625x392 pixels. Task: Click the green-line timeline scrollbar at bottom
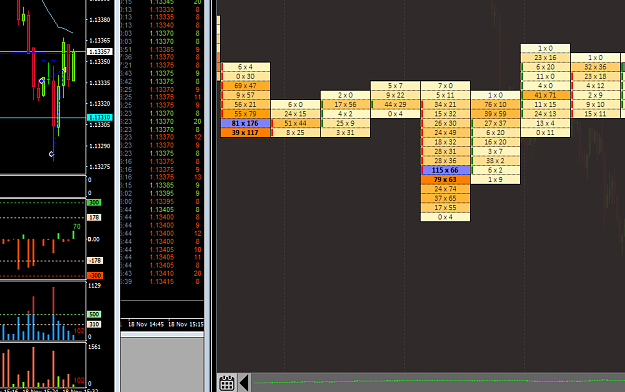(438, 382)
